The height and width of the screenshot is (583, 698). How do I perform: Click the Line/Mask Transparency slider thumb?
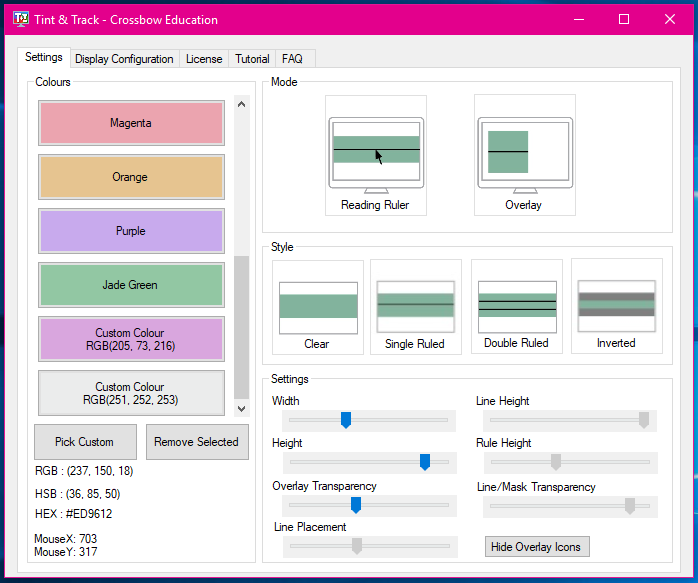pos(630,506)
